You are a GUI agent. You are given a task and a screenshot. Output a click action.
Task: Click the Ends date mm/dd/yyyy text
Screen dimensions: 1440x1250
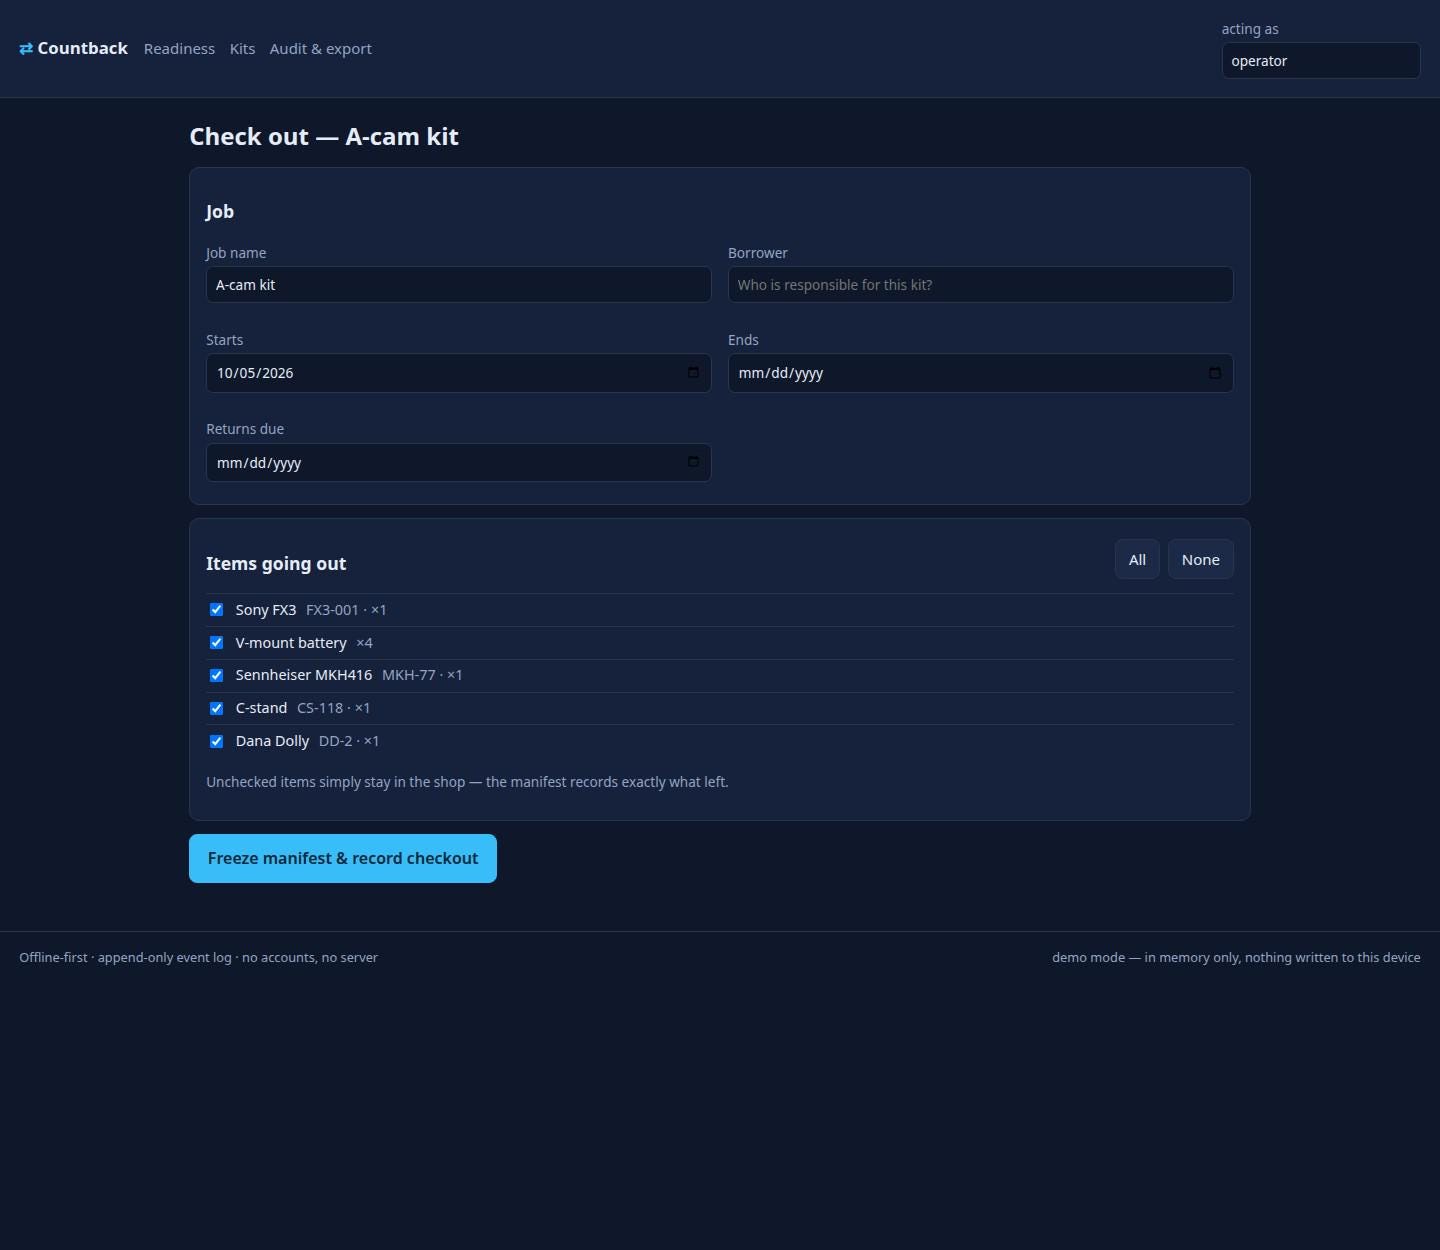781,373
